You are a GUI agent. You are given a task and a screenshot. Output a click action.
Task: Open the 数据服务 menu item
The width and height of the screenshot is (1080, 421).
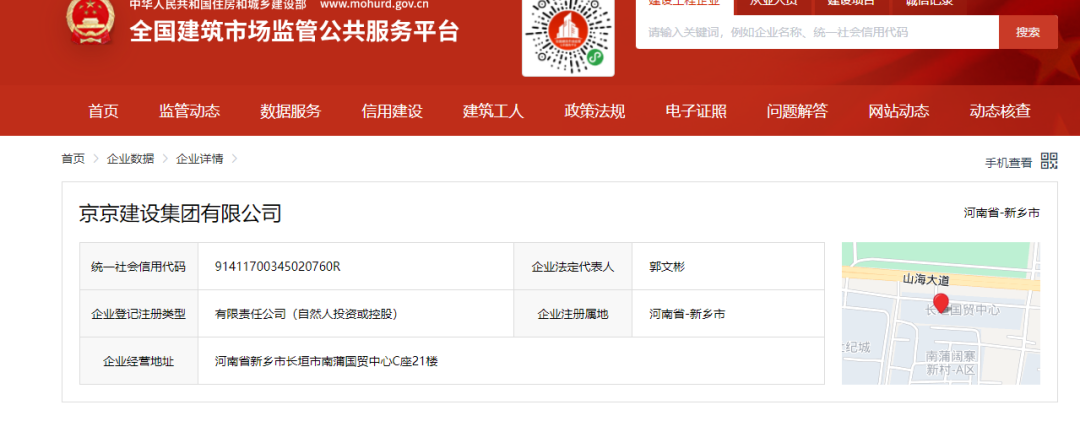290,111
